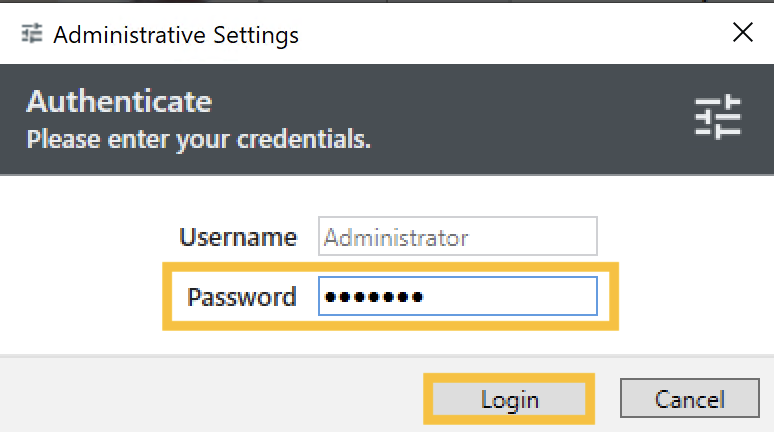
Task: Click the Username label
Action: tap(238, 237)
